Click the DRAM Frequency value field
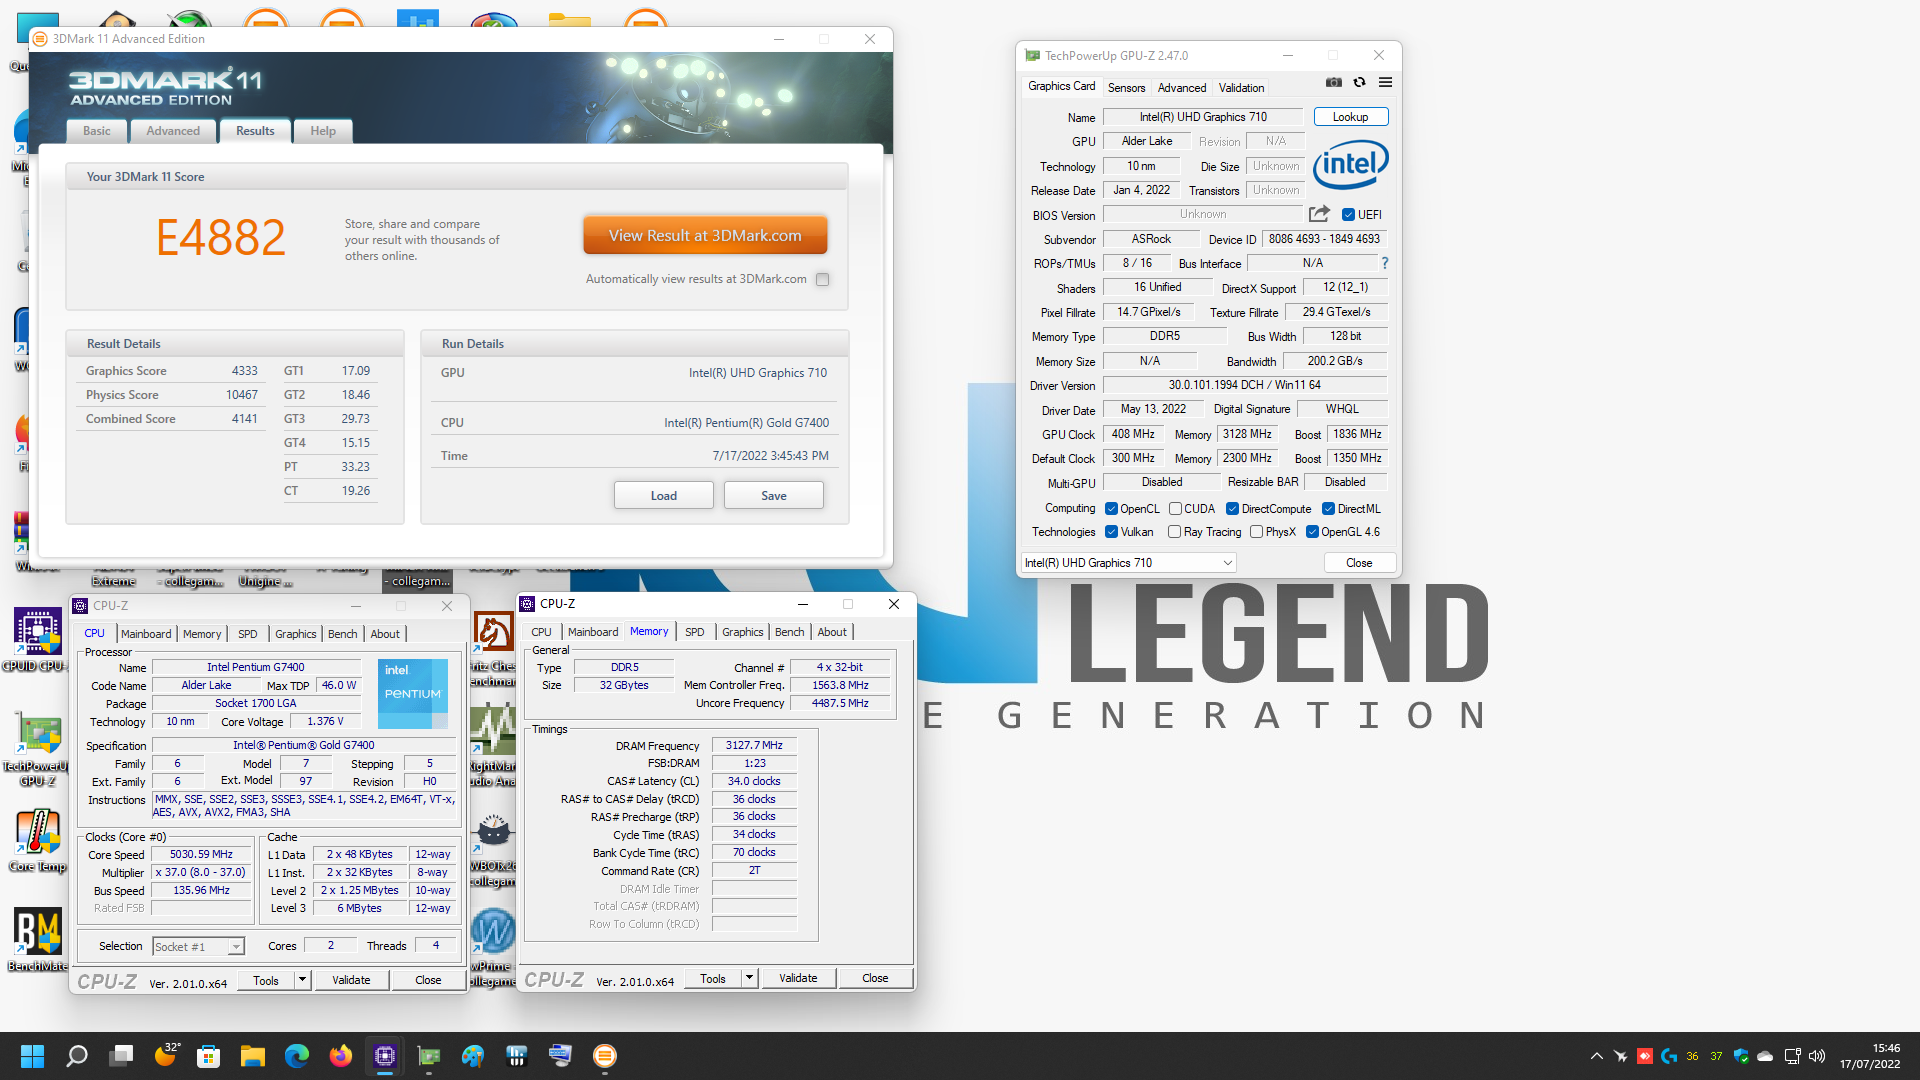 (x=754, y=745)
